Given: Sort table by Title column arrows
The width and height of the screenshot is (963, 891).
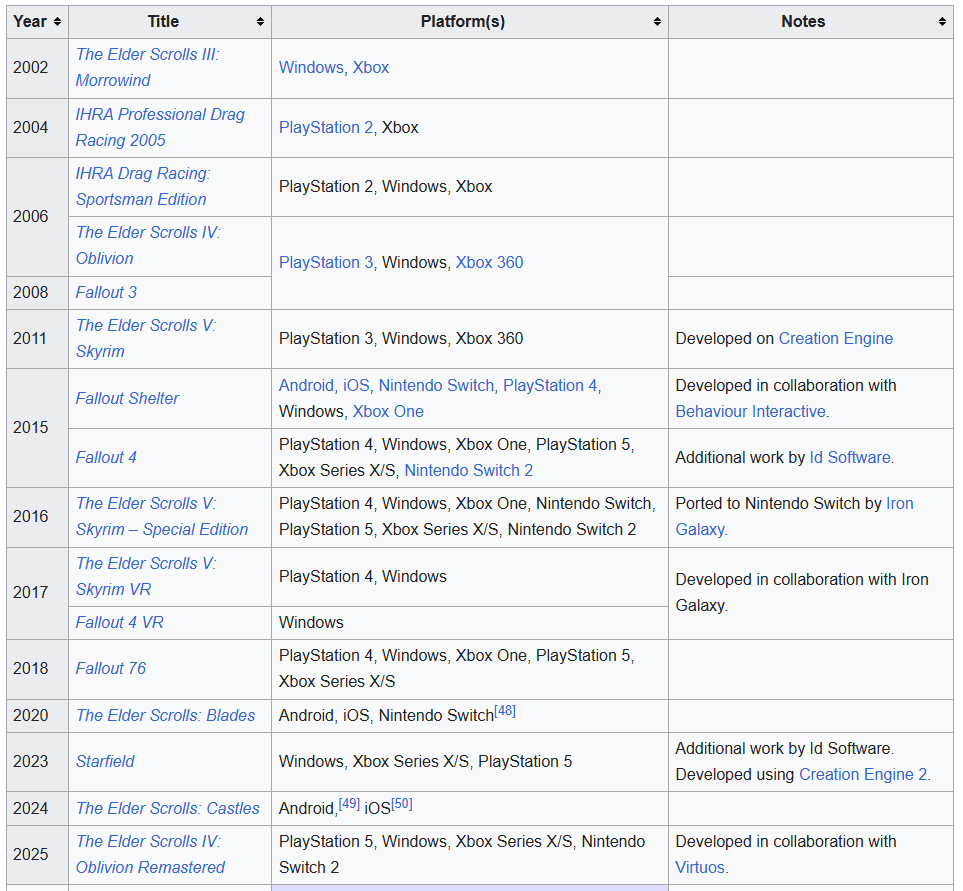Looking at the screenshot, I should 260,21.
